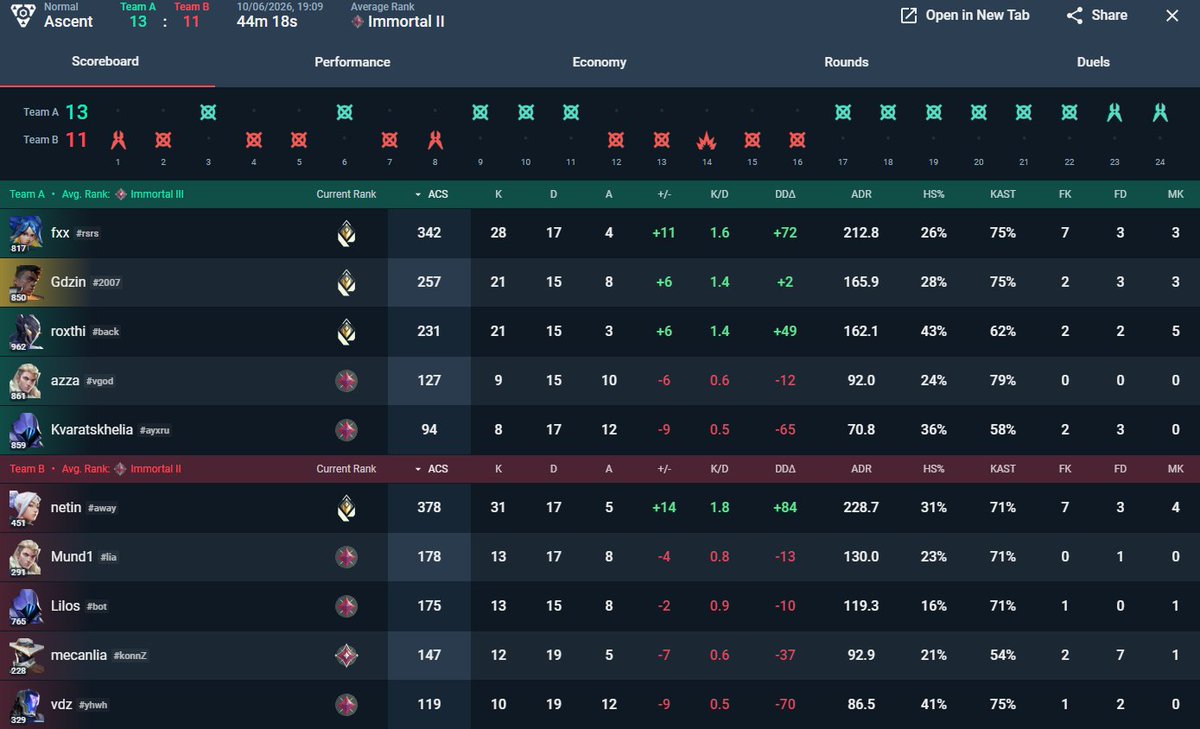Select round 6 Team A win icon
Image resolution: width=1200 pixels, height=729 pixels.
[x=344, y=112]
